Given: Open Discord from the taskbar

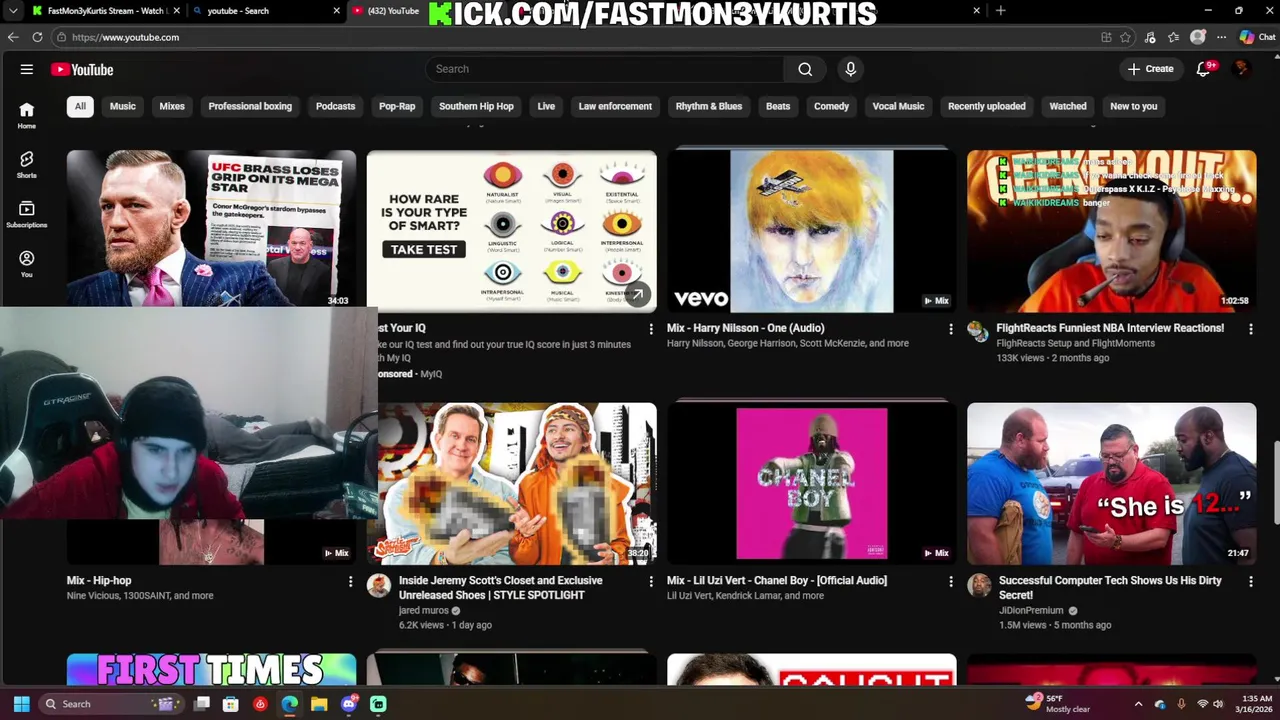Looking at the screenshot, I should (x=349, y=704).
